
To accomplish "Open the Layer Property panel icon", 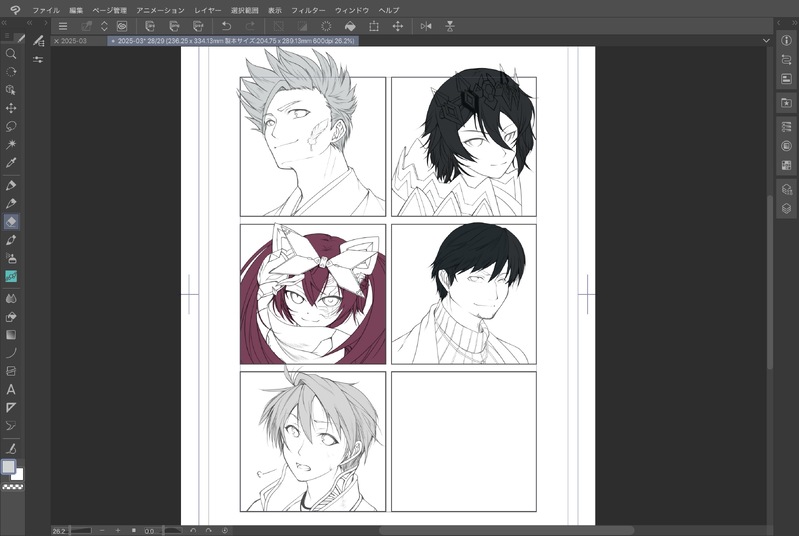I will coord(786,146).
